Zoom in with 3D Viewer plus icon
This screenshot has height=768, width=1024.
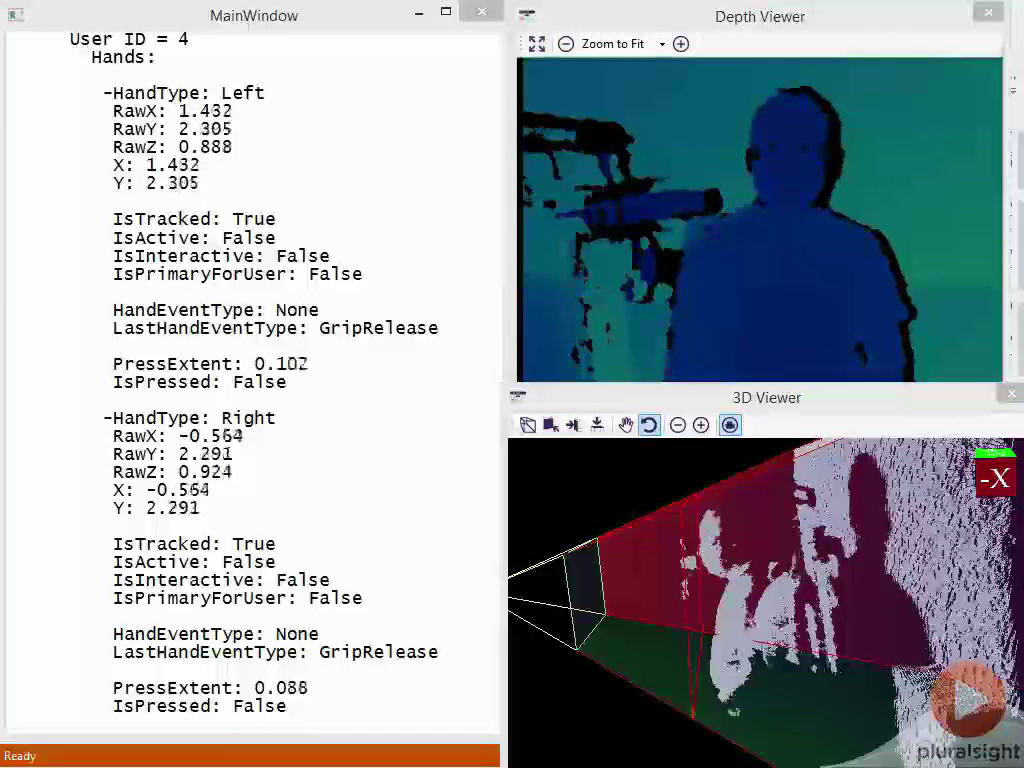tap(701, 425)
